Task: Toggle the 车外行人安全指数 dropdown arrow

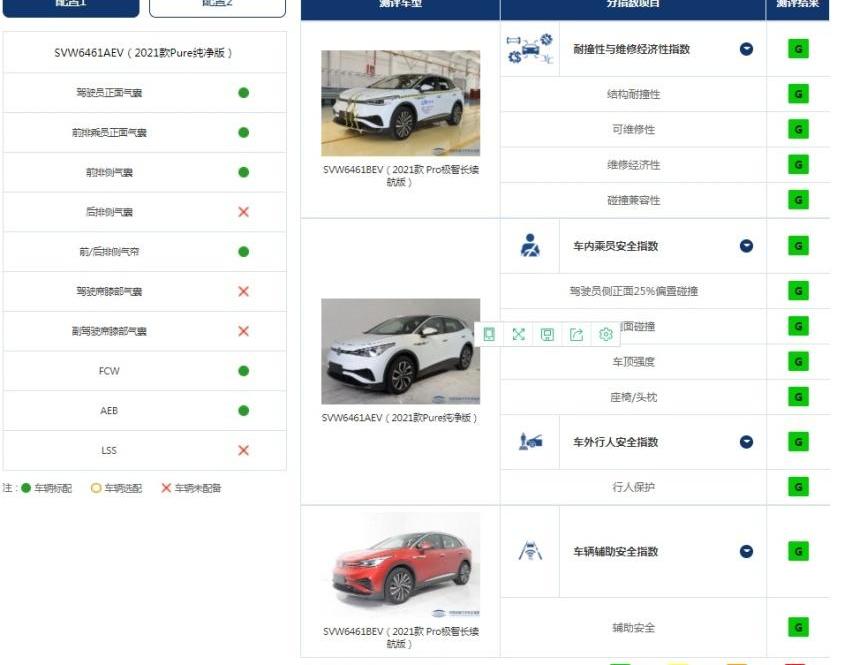Action: tap(747, 442)
